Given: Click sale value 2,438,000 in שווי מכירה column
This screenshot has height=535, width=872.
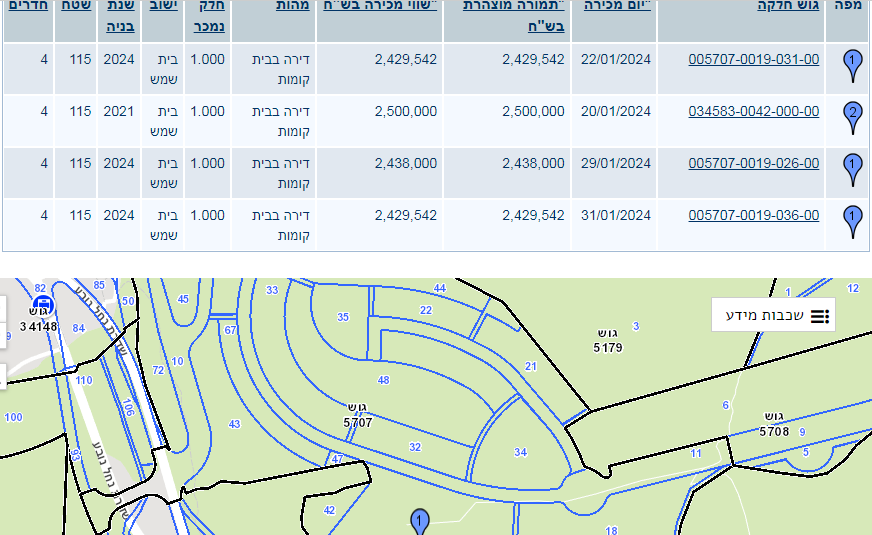Looking at the screenshot, I should pos(406,163).
